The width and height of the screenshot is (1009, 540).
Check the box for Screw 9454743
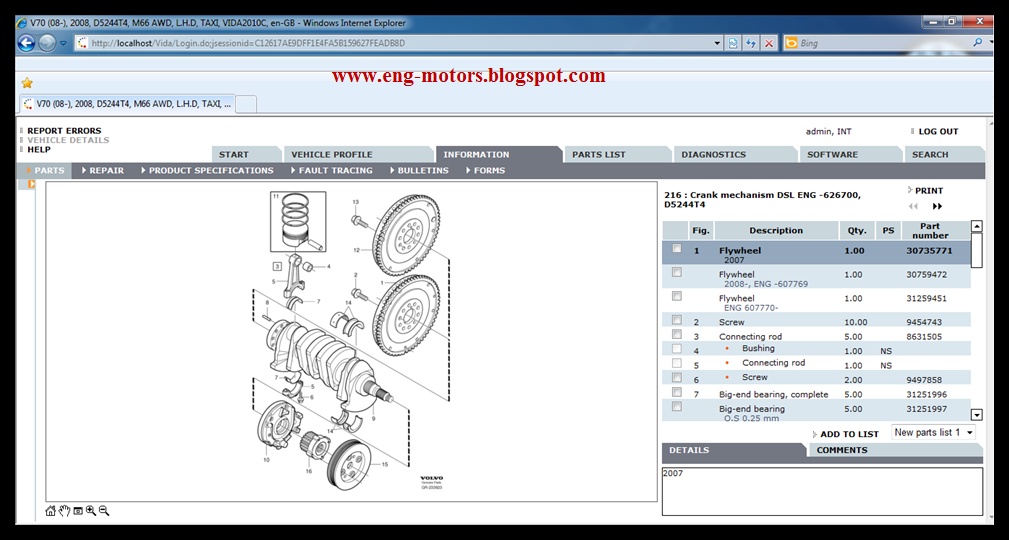tap(676, 319)
